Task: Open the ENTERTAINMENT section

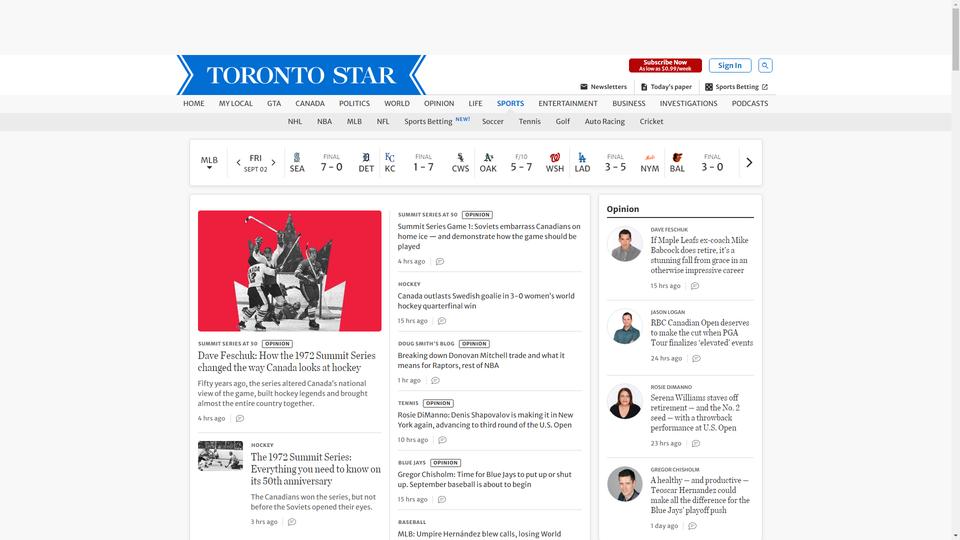Action: coord(568,103)
